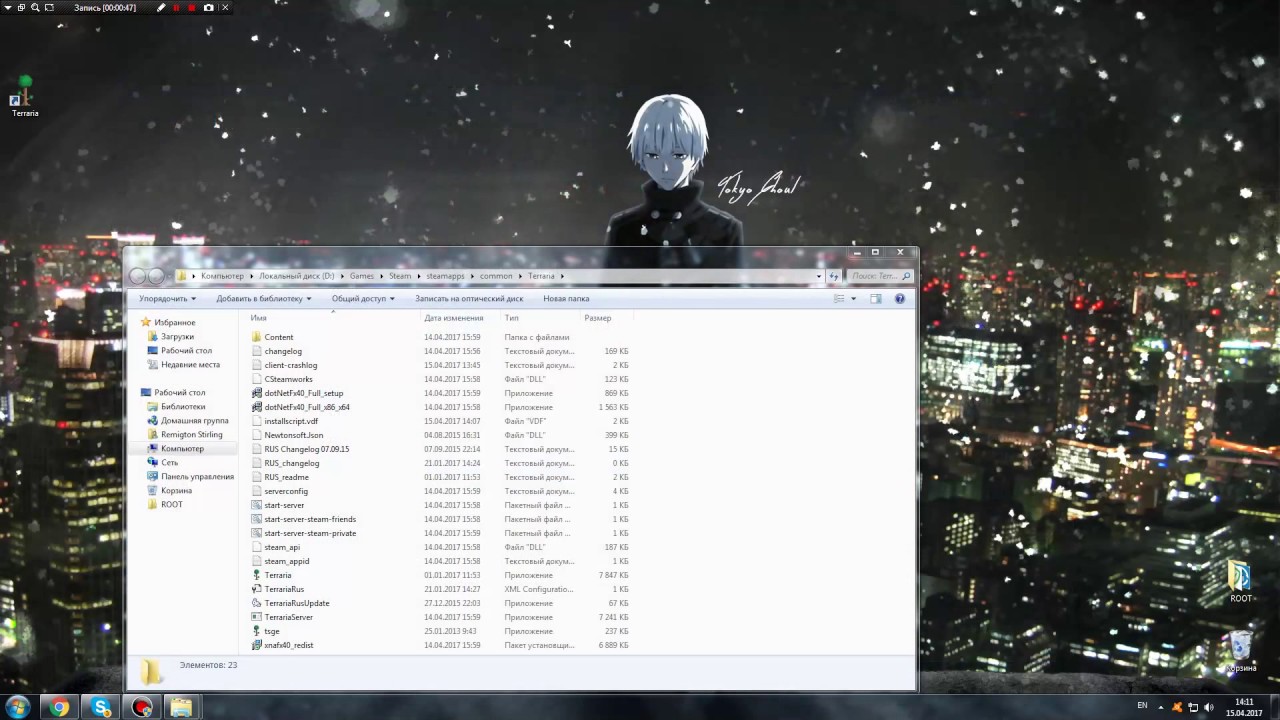Screen dimensions: 1280x720
Task: Sort by Размер column header
Action: tap(607, 318)
